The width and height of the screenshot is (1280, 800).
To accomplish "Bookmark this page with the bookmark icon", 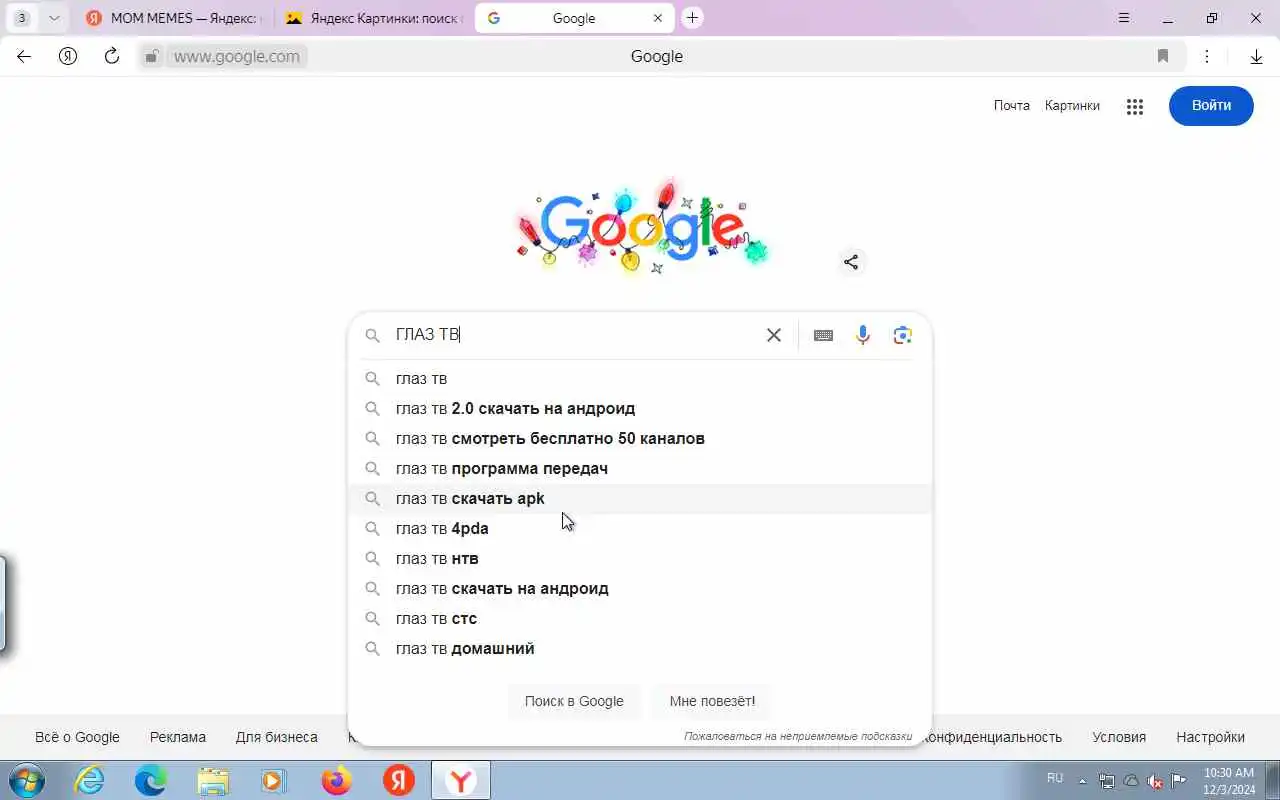I will click(x=1163, y=56).
